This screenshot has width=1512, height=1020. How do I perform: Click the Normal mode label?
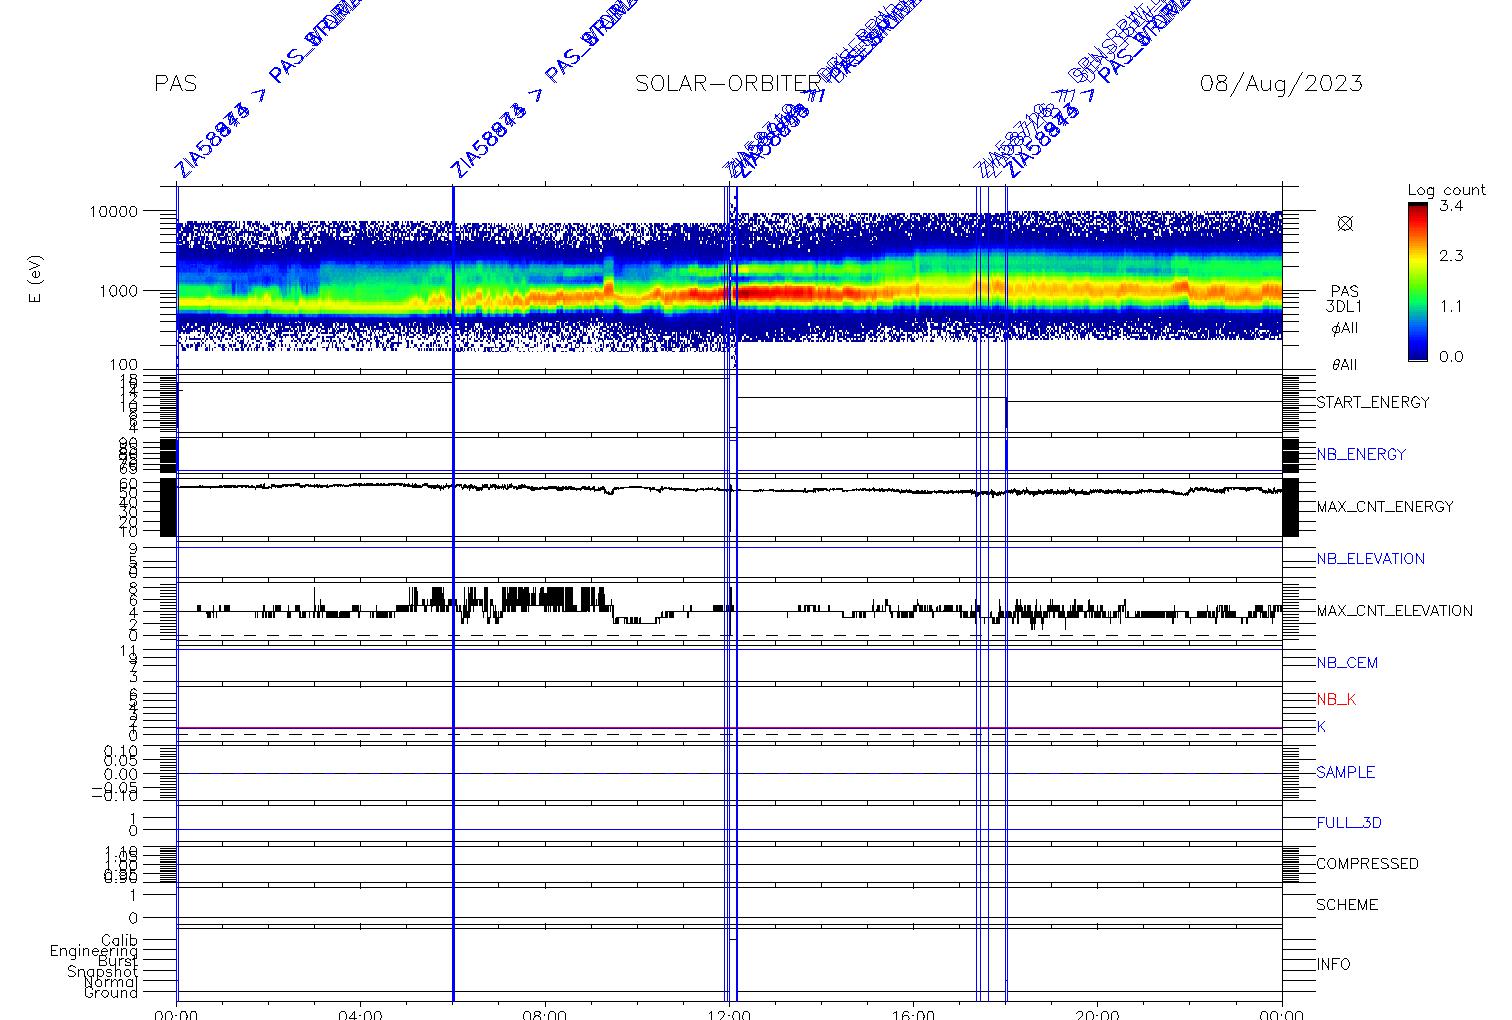pyautogui.click(x=113, y=983)
